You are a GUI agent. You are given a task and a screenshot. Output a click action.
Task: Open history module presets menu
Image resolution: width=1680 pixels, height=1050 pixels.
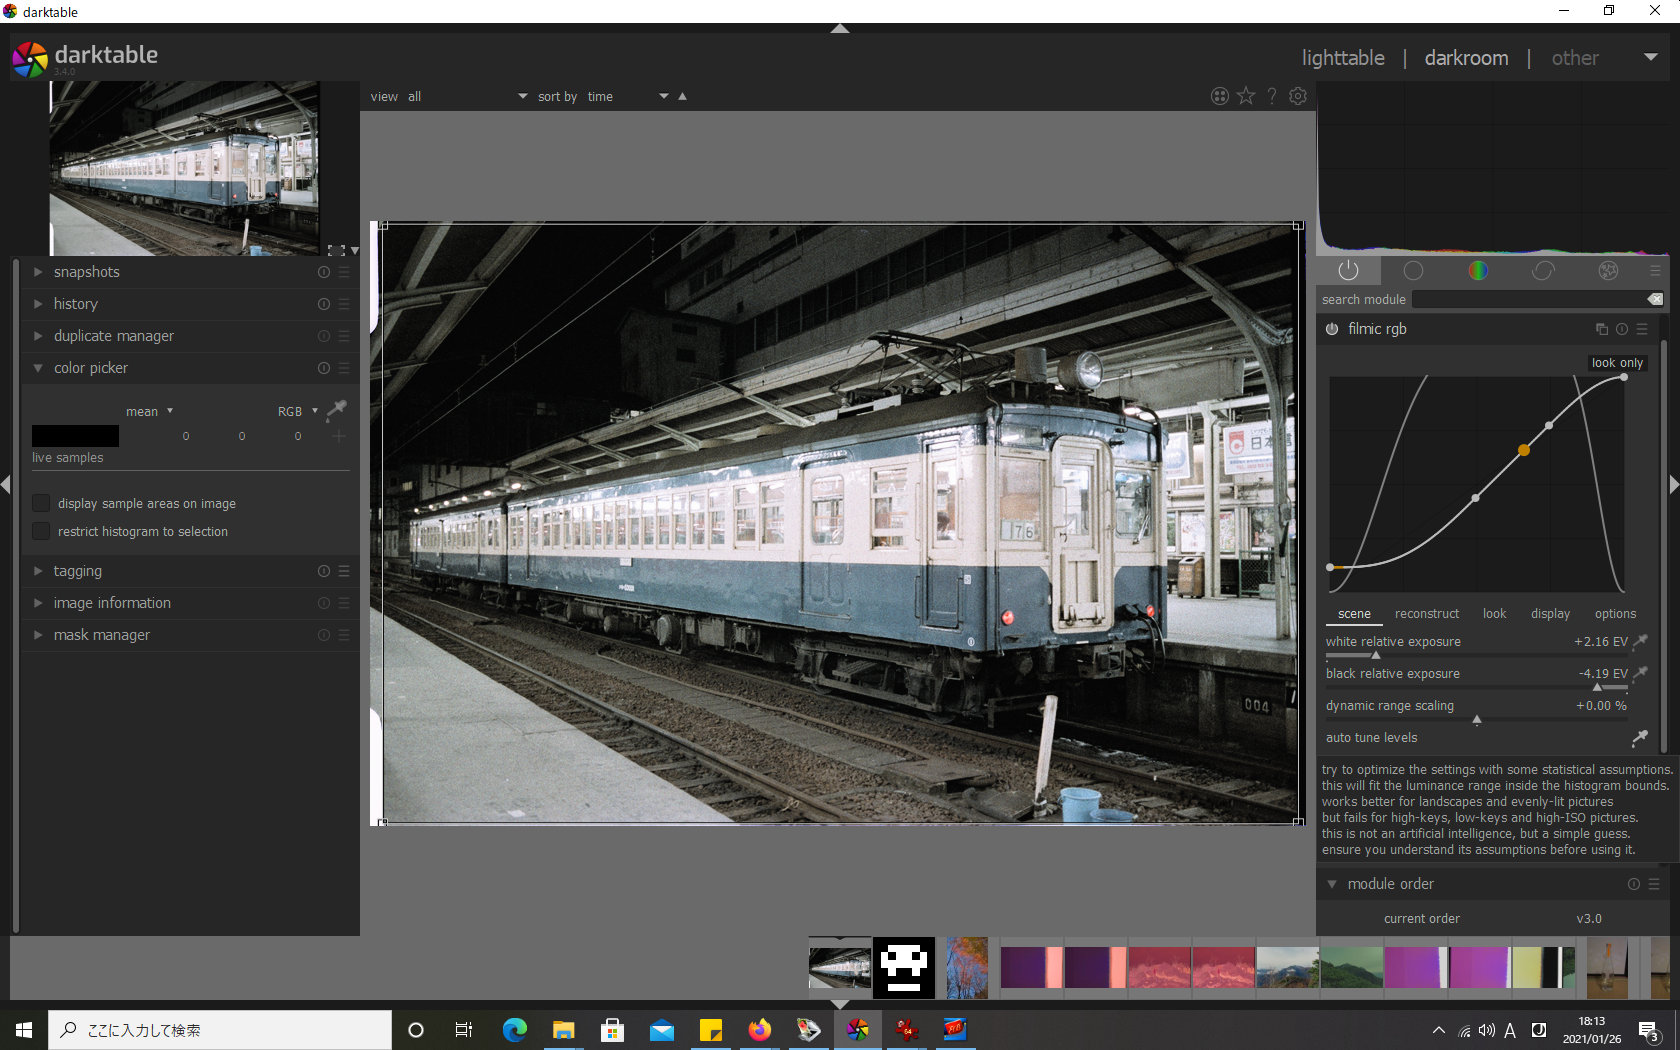(344, 304)
